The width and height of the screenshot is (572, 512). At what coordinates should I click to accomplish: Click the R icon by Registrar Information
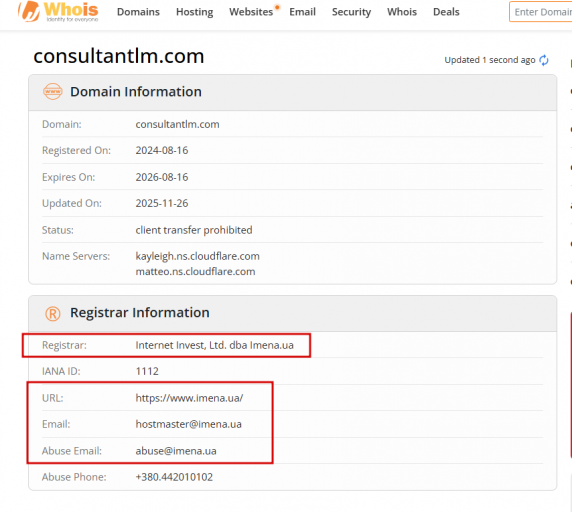coord(53,313)
